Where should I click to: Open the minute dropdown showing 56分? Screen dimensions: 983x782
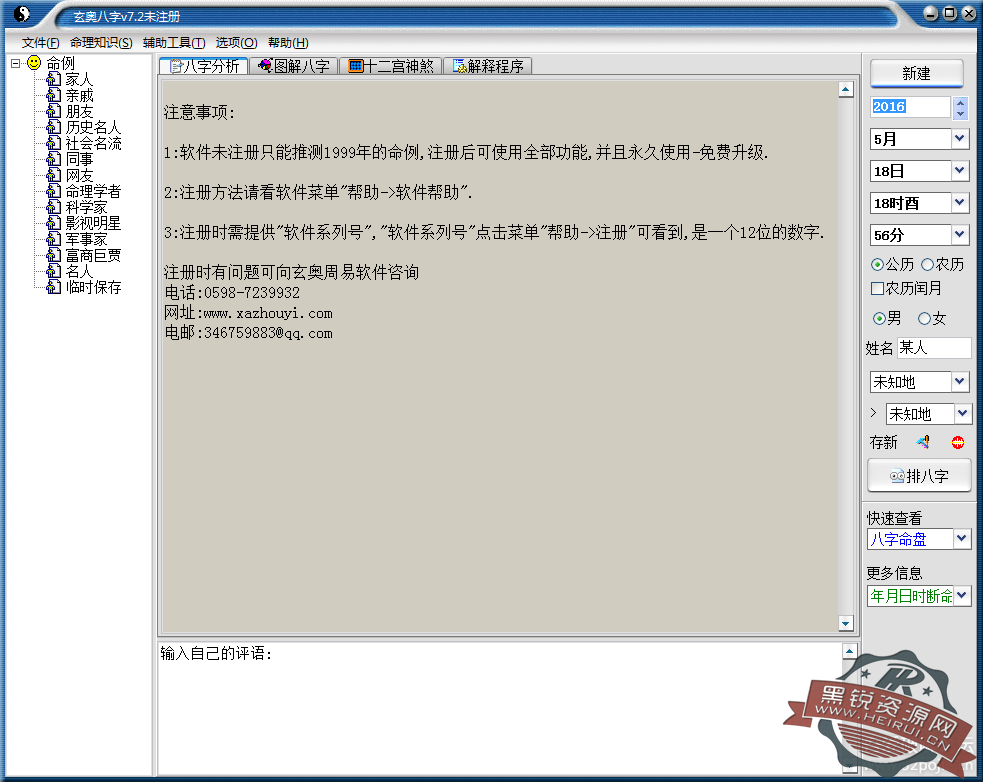coord(960,235)
